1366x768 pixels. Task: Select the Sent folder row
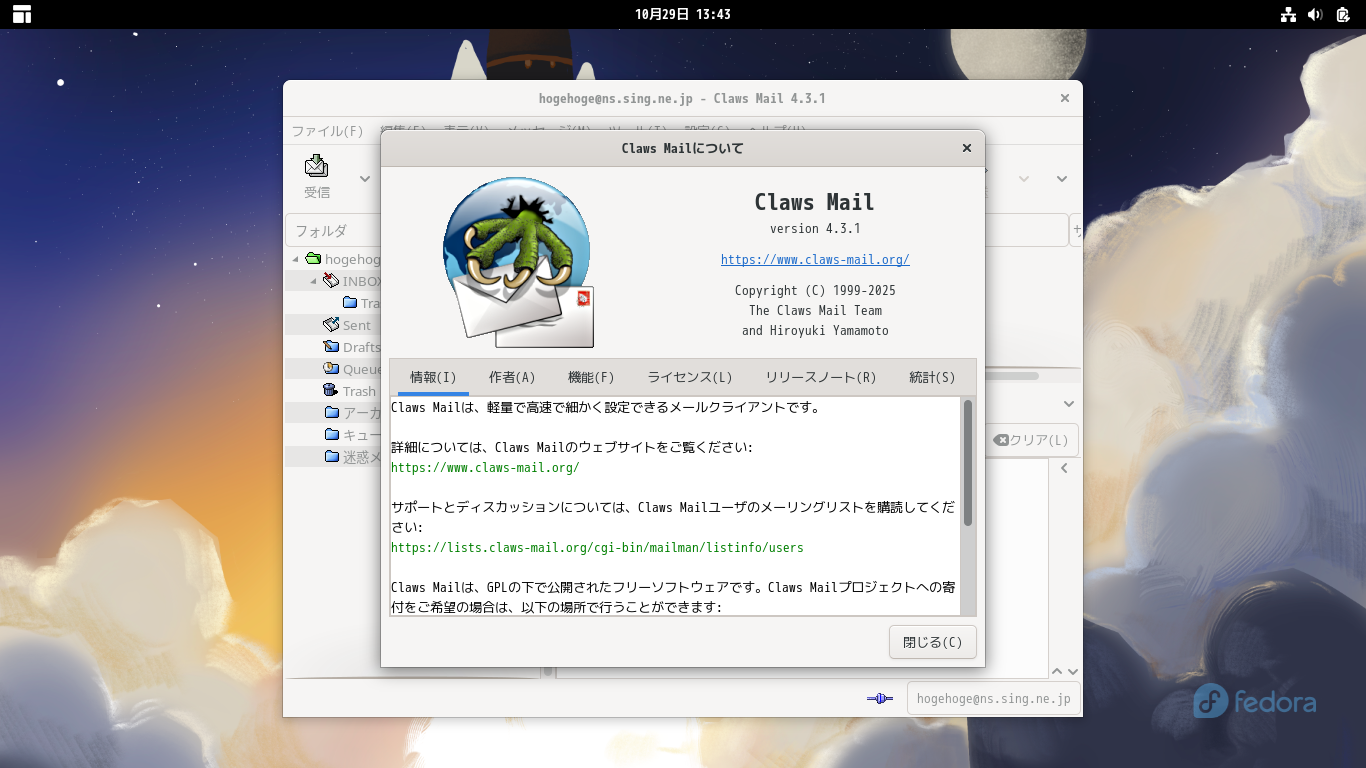pos(334,325)
